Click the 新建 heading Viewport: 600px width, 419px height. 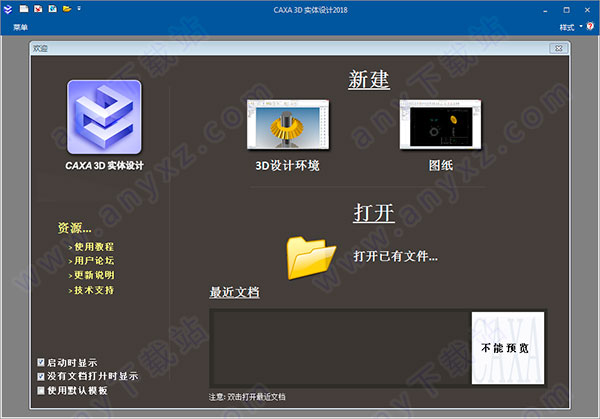coord(369,80)
